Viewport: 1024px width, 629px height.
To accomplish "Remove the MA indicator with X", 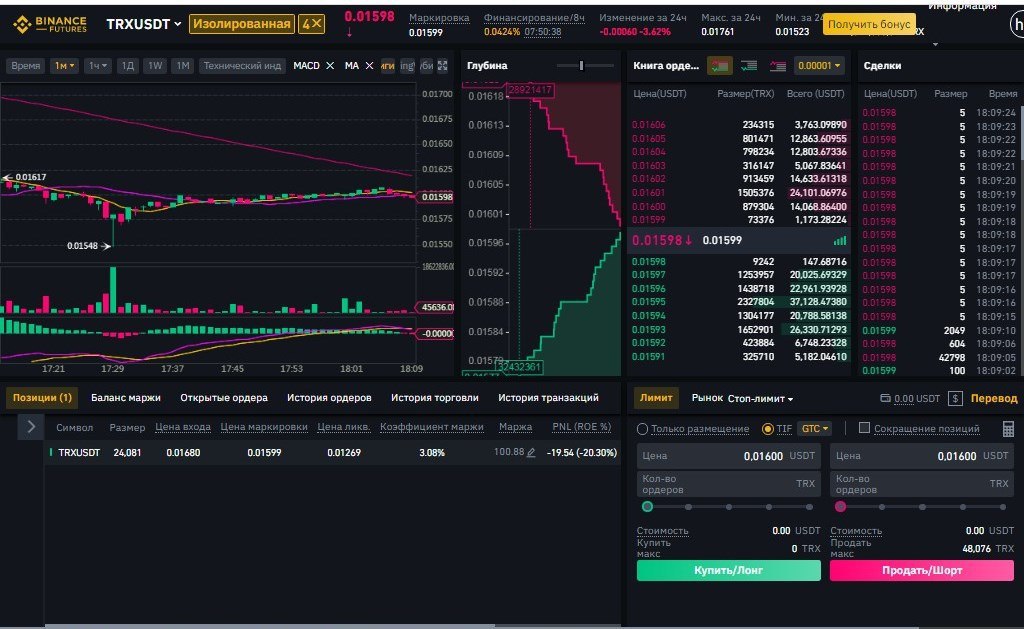I will 369,65.
